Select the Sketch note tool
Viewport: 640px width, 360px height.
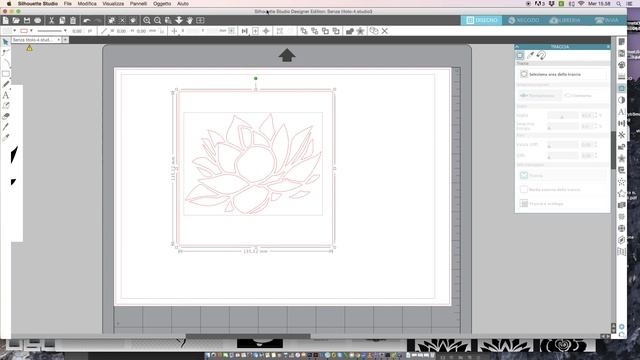[5, 106]
